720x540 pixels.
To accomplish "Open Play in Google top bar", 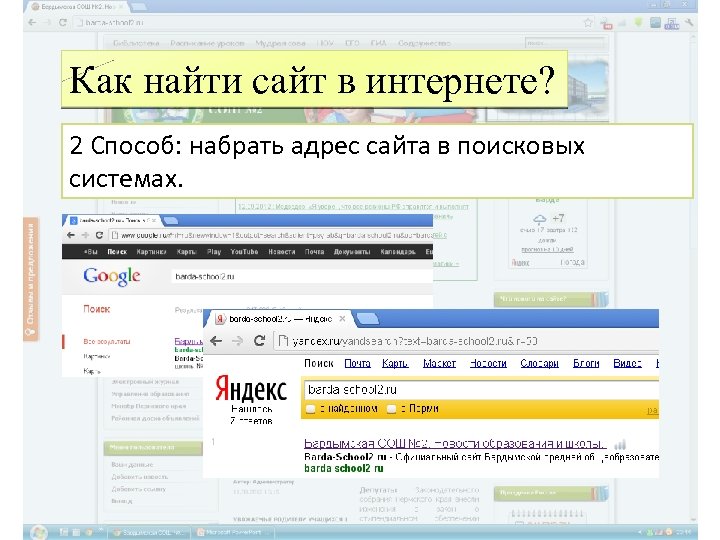I will tap(214, 252).
